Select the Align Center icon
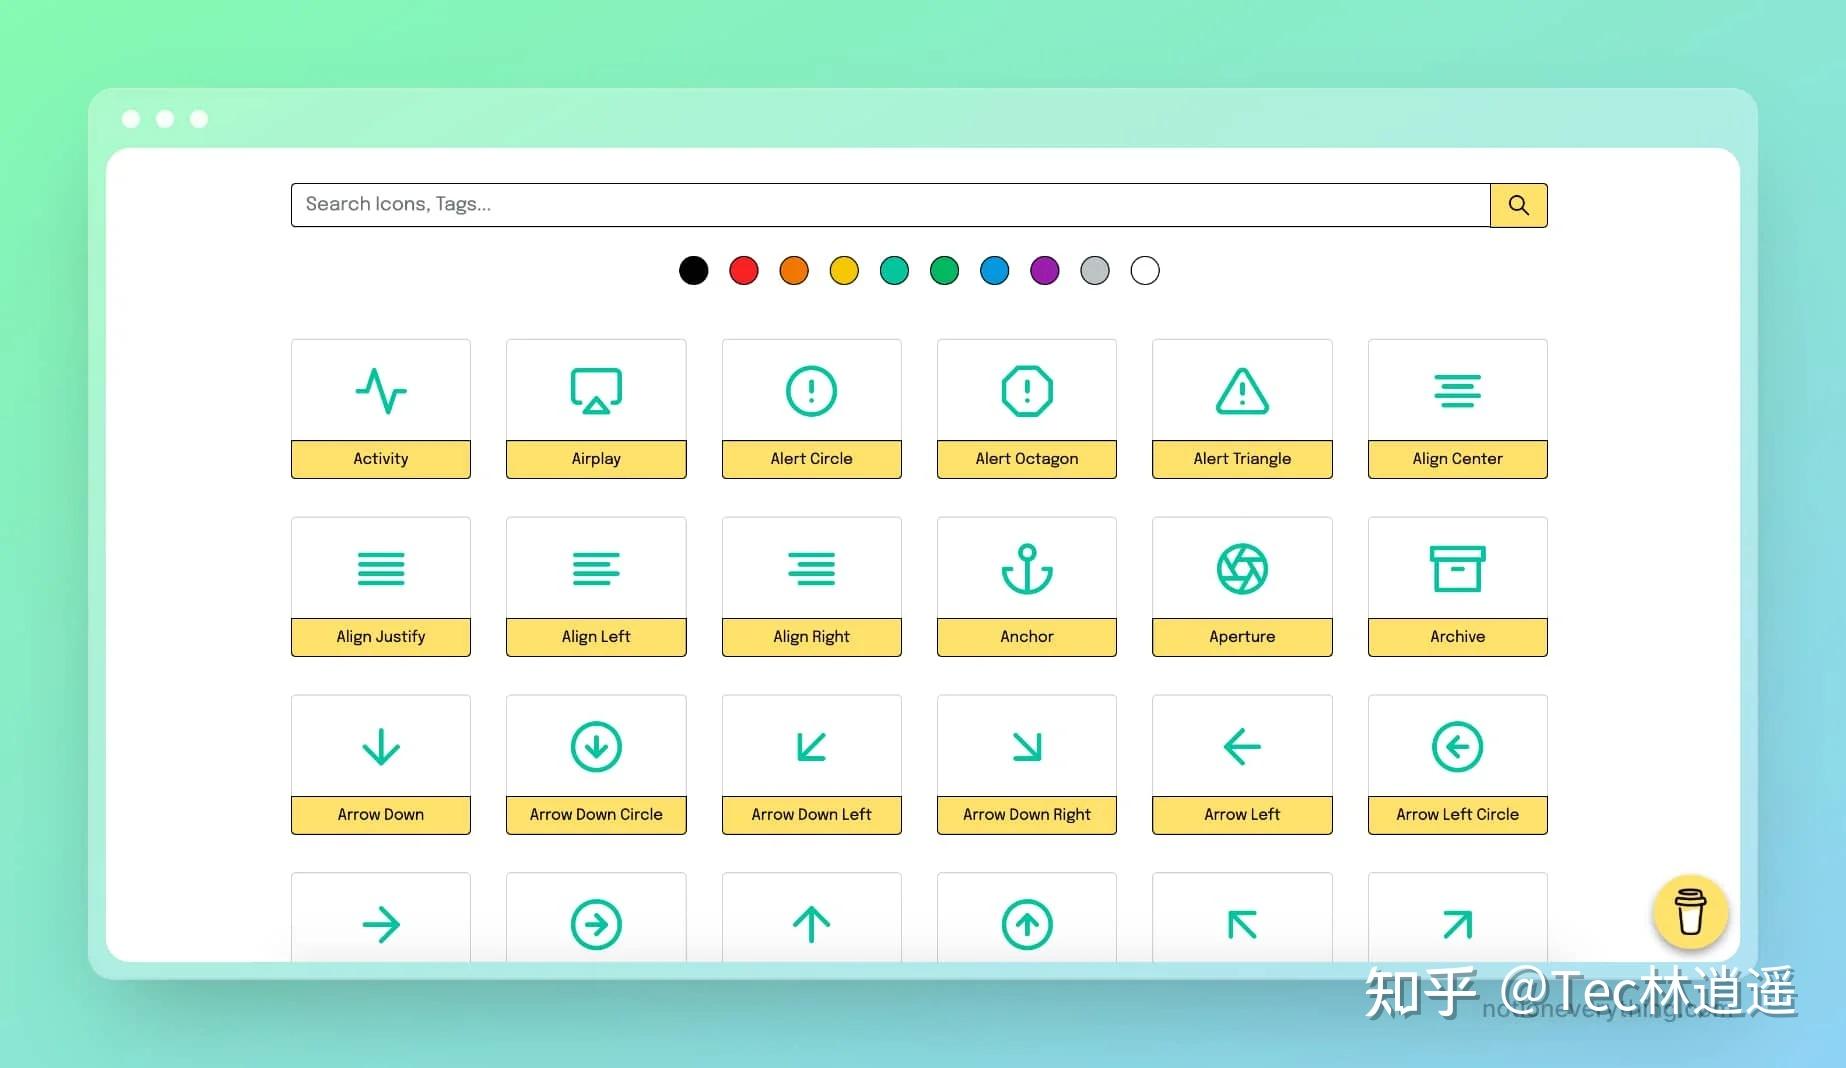 point(1457,391)
